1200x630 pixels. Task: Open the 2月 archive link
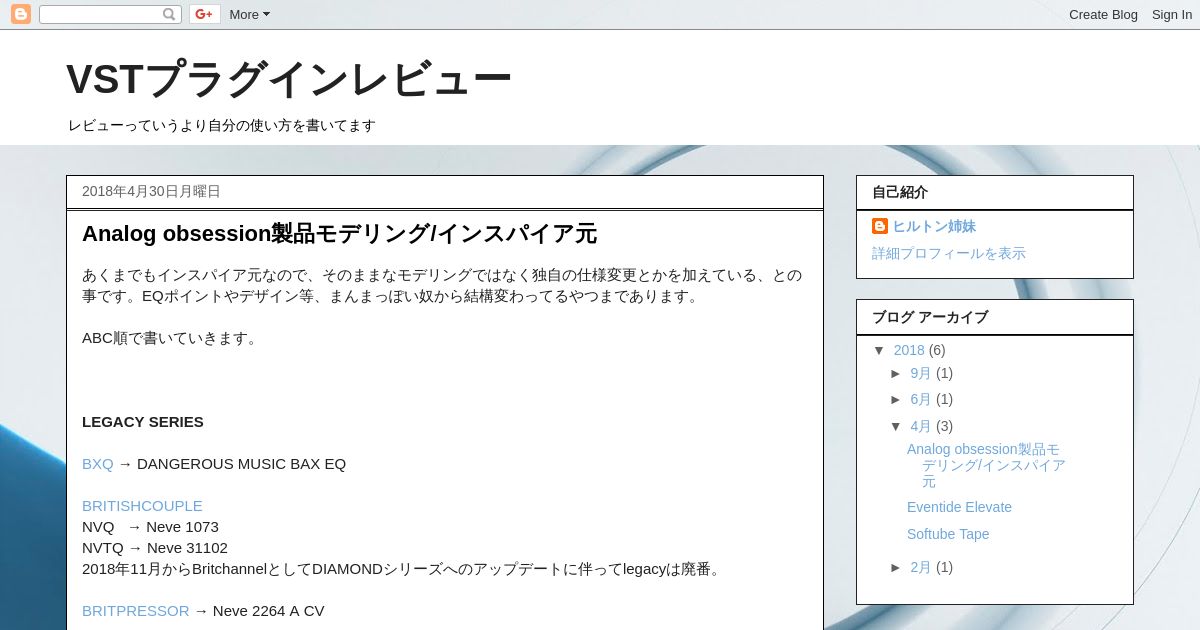point(921,567)
